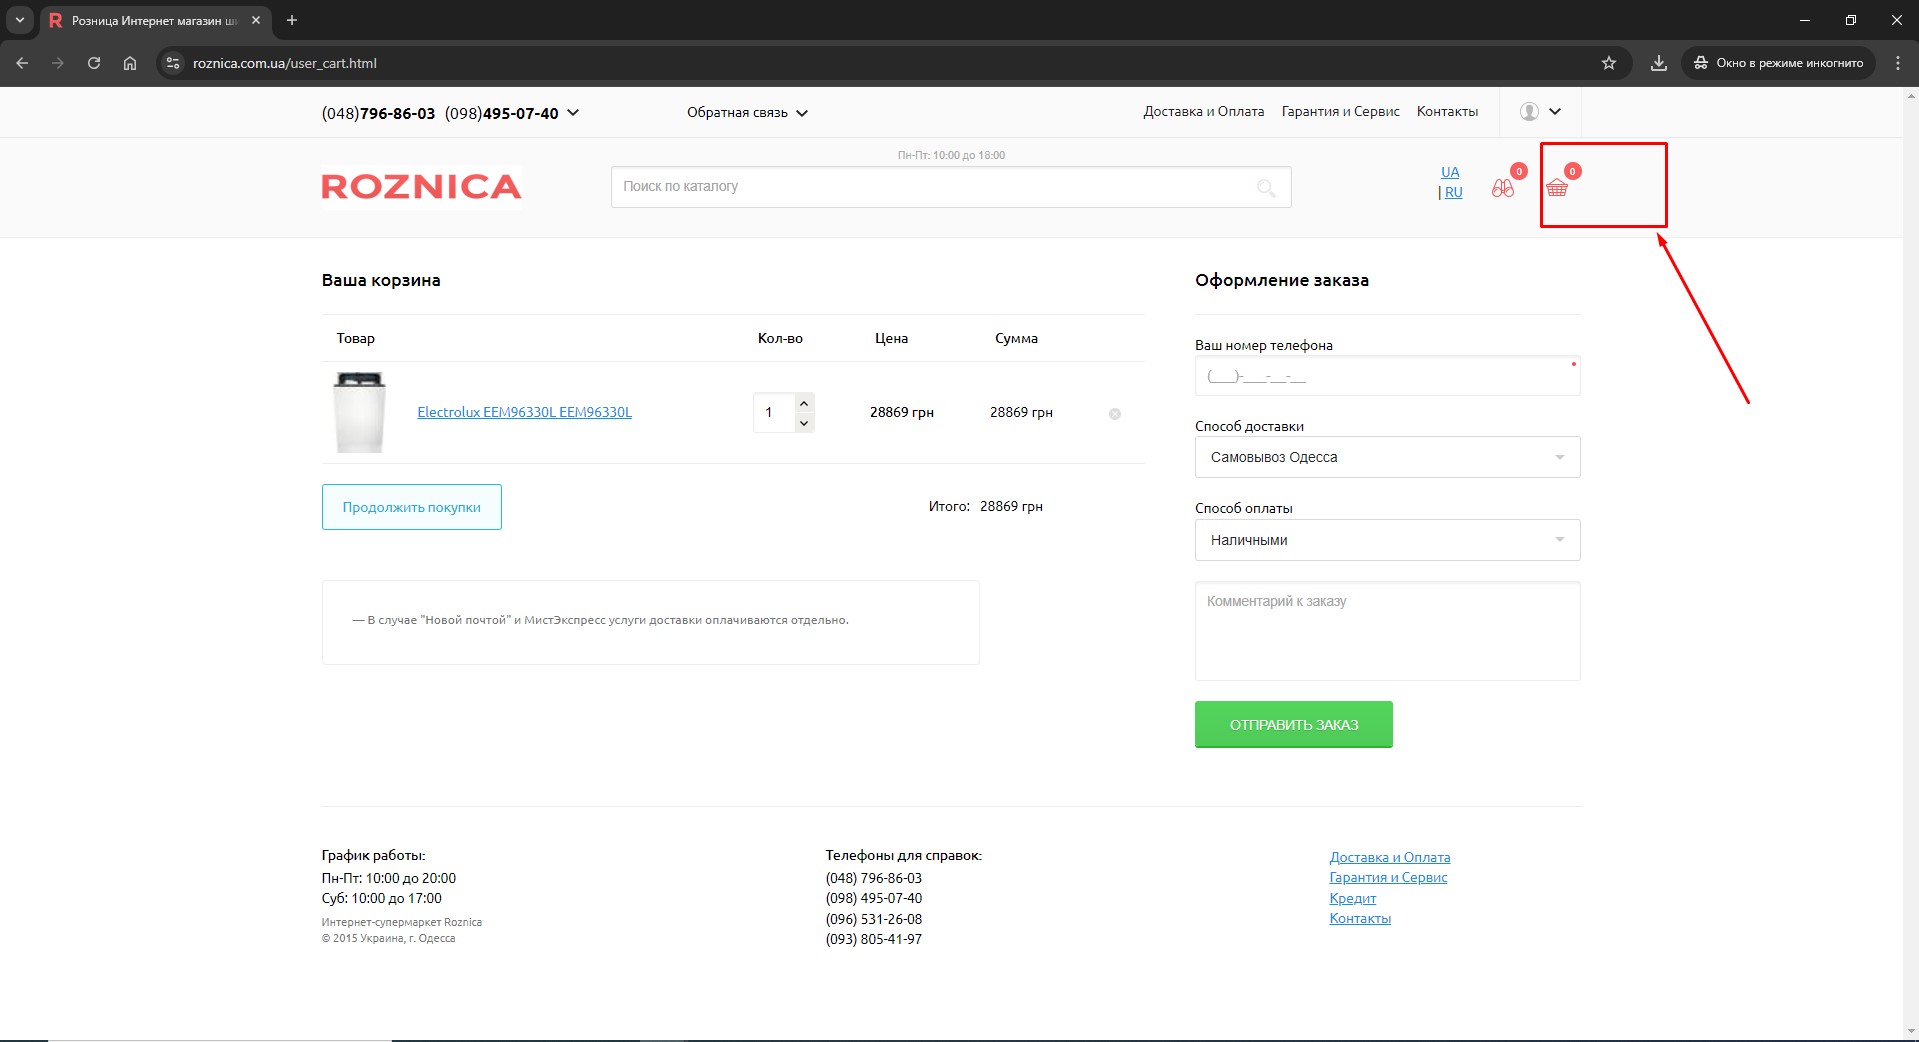The width and height of the screenshot is (1919, 1042).
Task: Open the comparison binoculars icon
Action: [x=1502, y=187]
